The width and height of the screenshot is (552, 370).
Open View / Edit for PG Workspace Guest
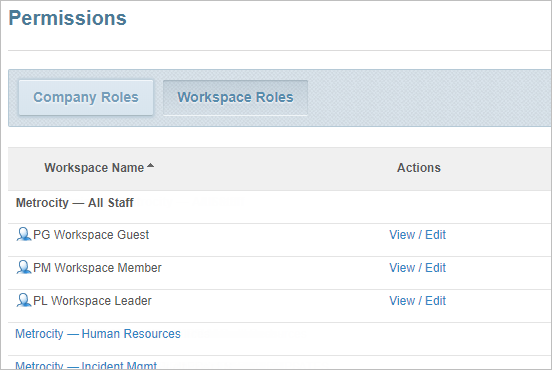coord(418,235)
